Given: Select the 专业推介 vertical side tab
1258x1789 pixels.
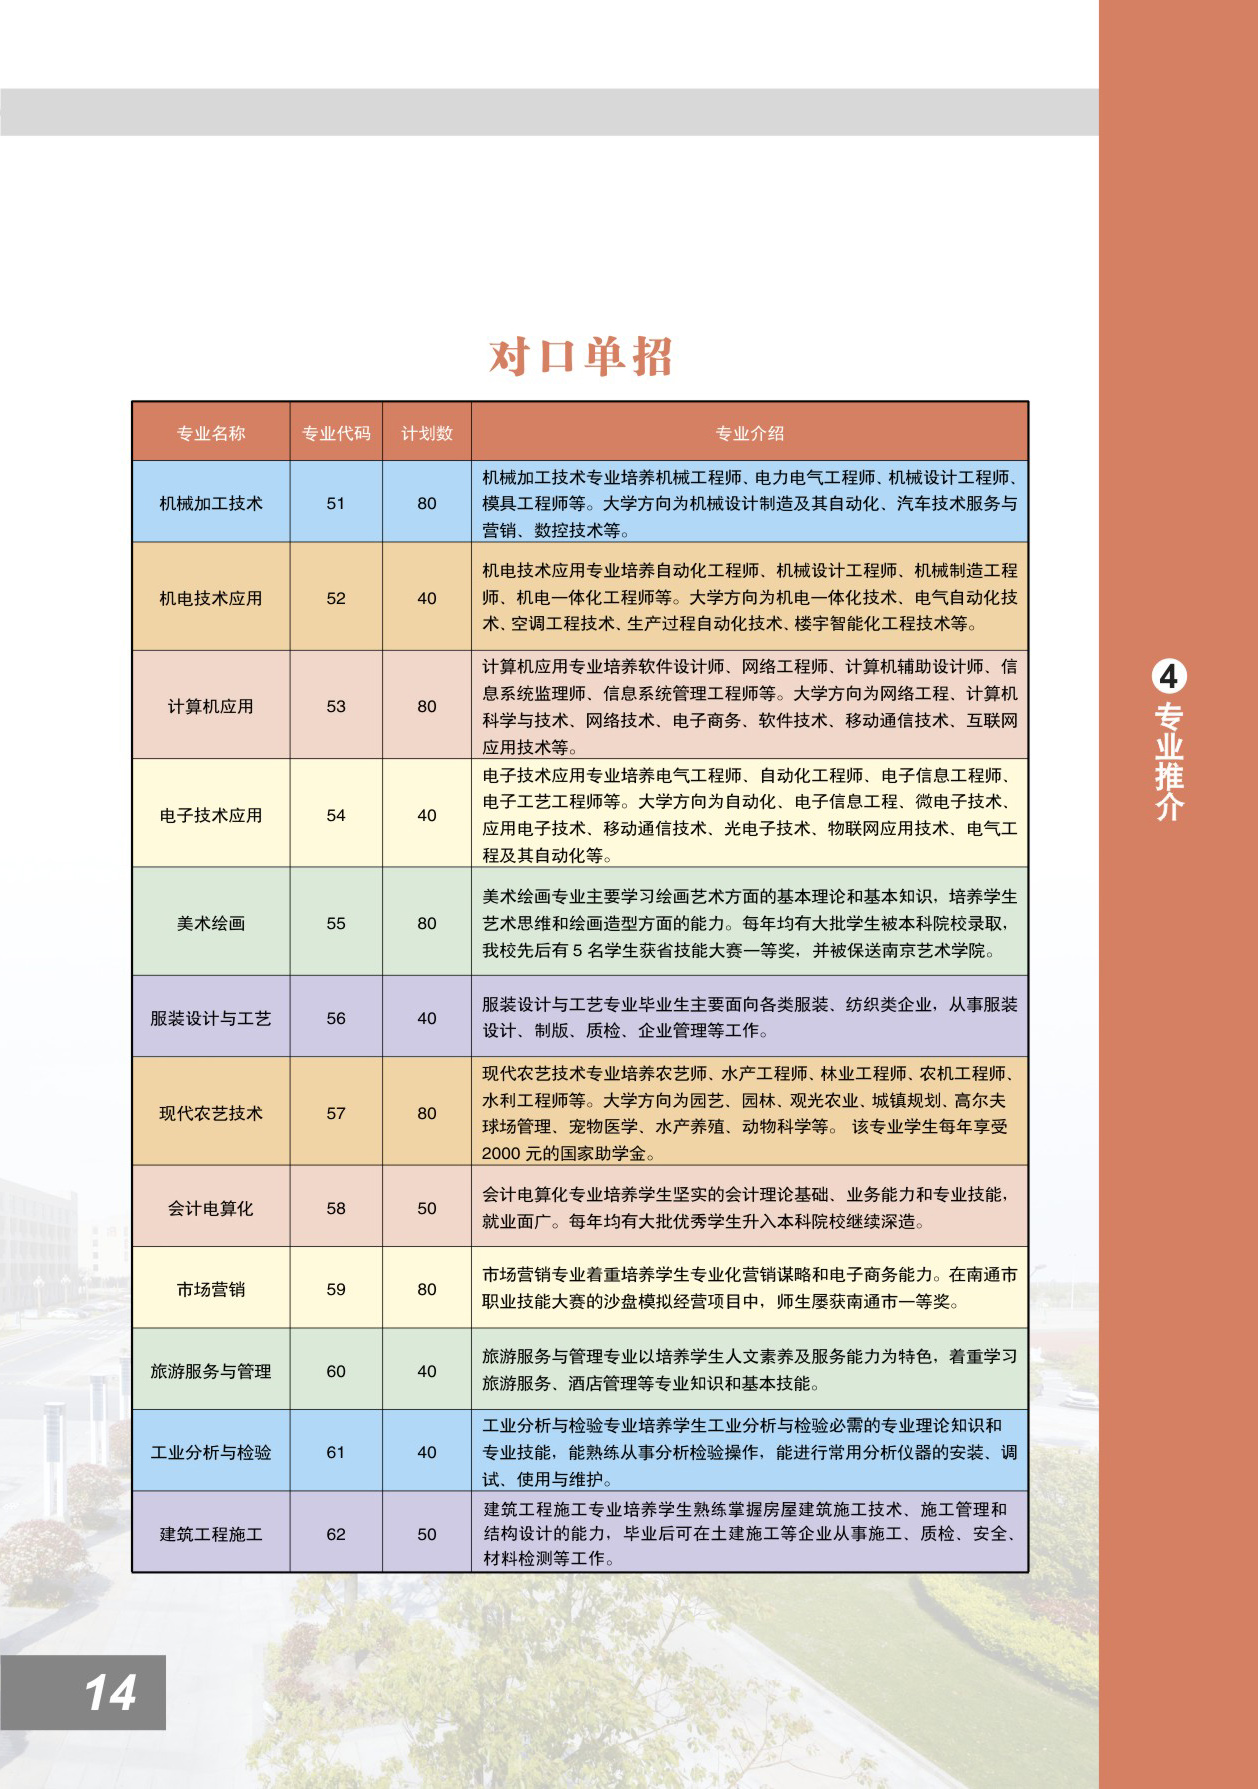Looking at the screenshot, I should coord(1169,762).
